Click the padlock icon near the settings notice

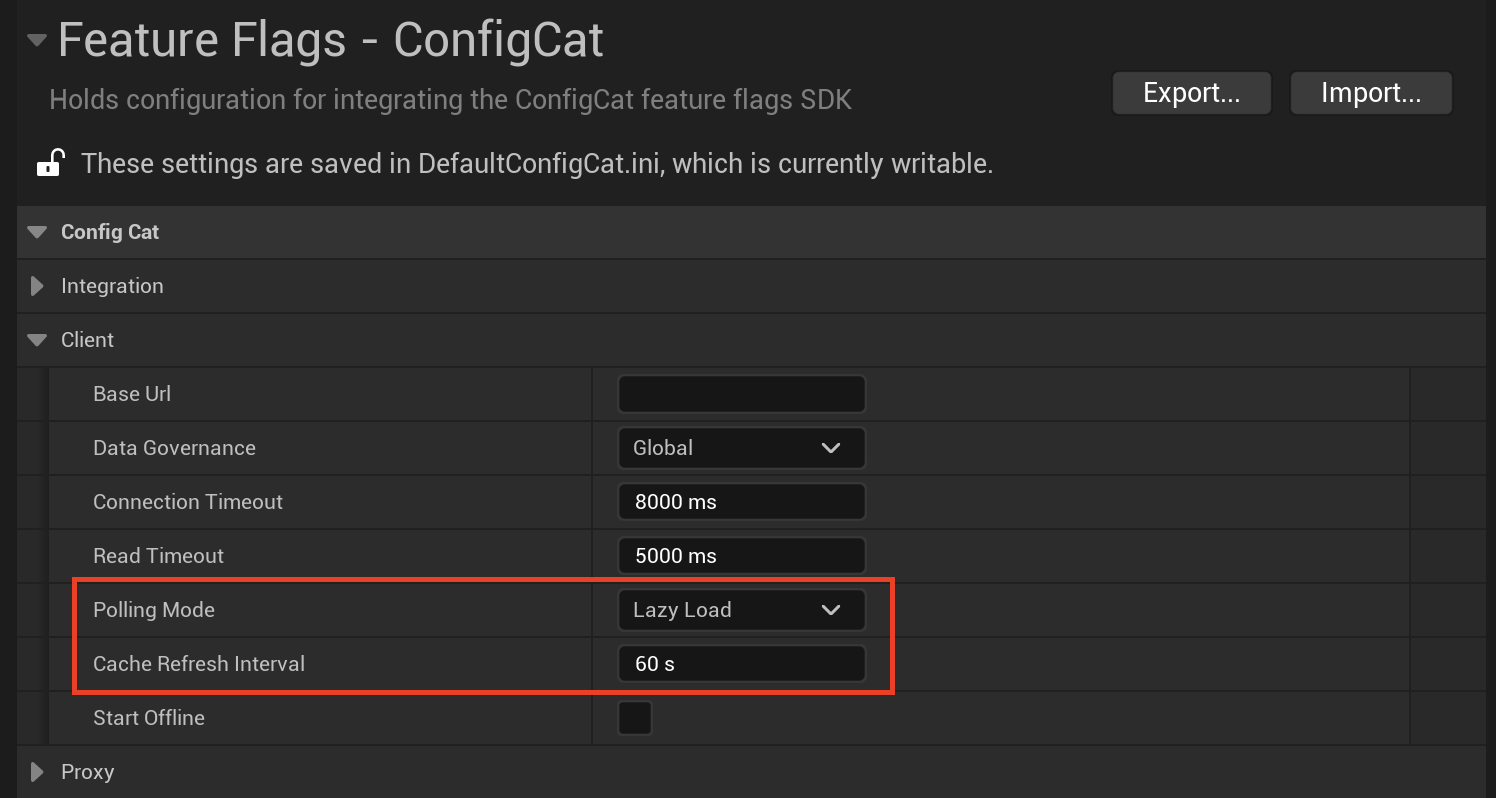point(50,161)
